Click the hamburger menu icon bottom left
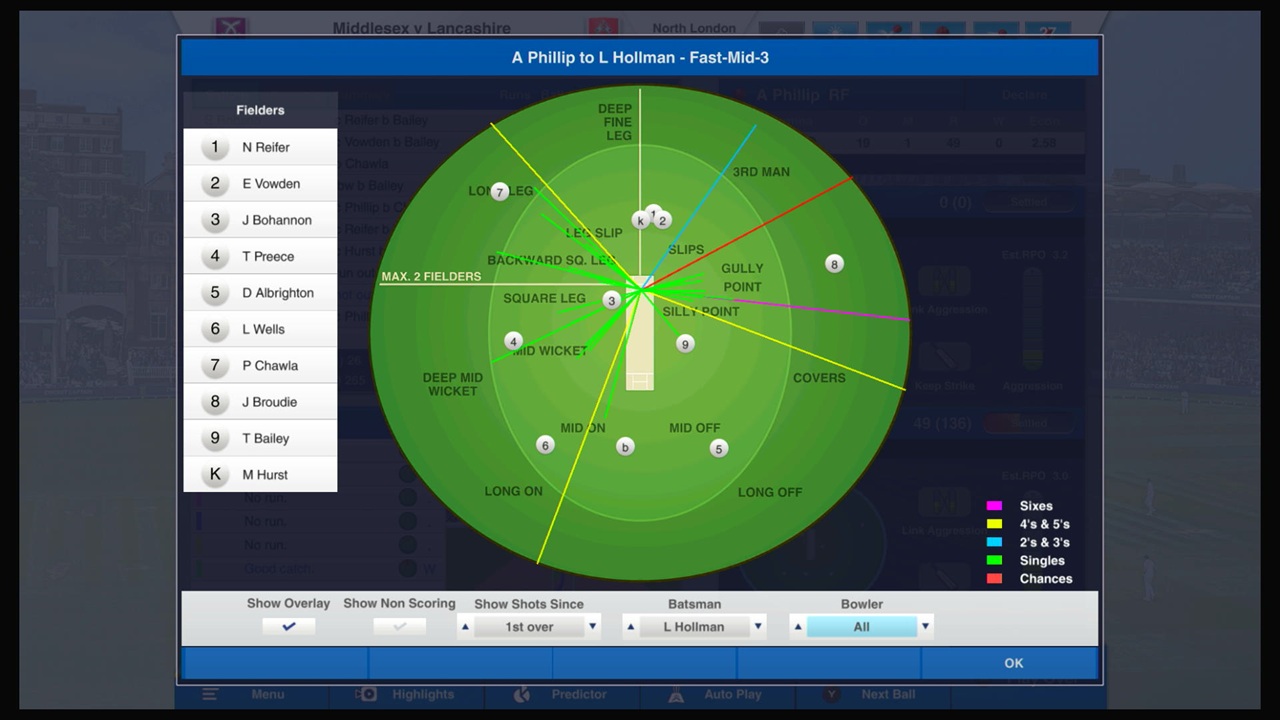The image size is (1280, 720). [x=209, y=694]
